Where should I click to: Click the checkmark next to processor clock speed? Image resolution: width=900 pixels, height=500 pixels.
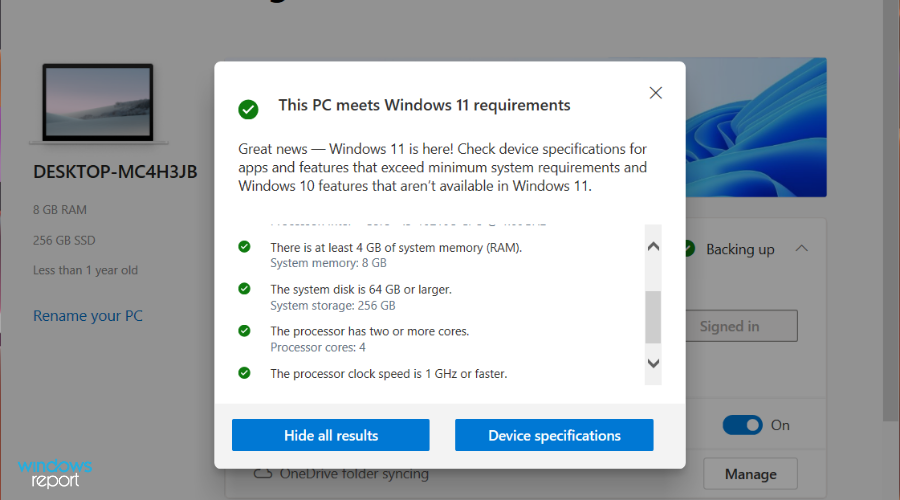(x=245, y=373)
